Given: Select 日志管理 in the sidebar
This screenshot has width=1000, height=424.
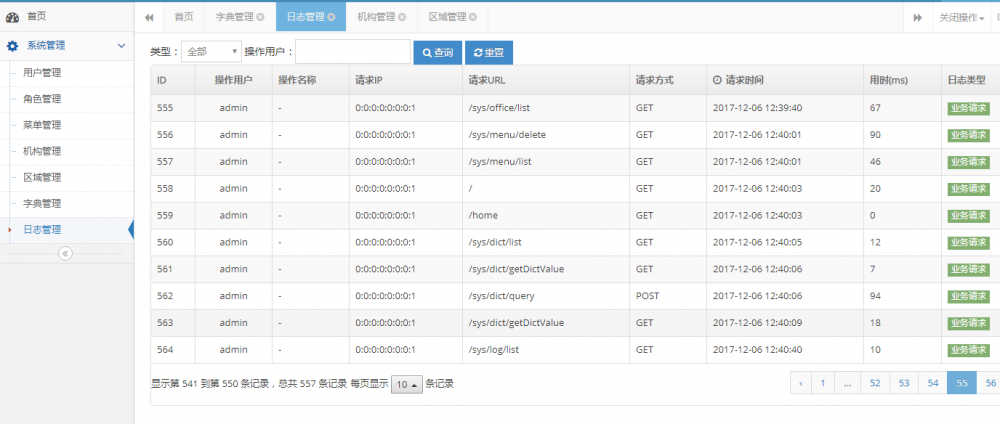Looking at the screenshot, I should pyautogui.click(x=67, y=230).
